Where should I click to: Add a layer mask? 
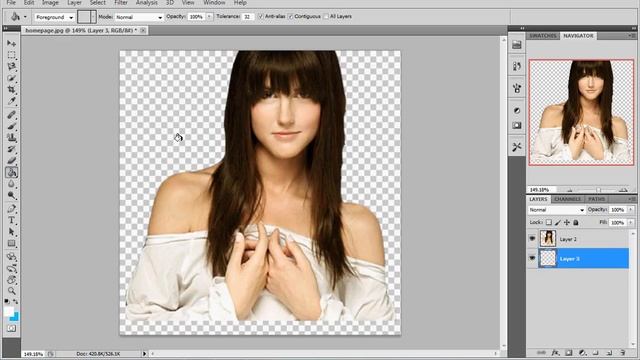coord(569,353)
